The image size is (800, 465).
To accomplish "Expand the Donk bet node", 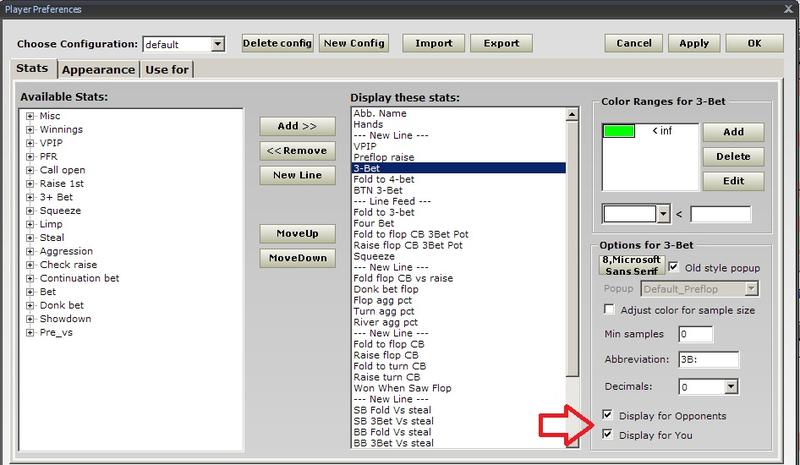I will click(30, 305).
